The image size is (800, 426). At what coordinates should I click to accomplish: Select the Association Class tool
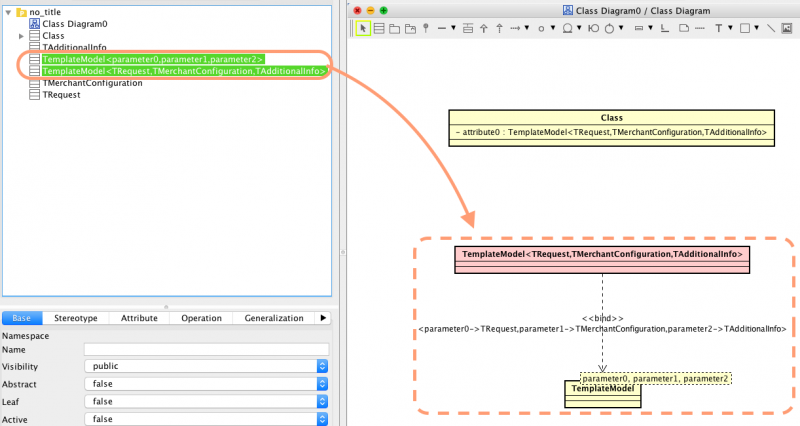(468, 29)
